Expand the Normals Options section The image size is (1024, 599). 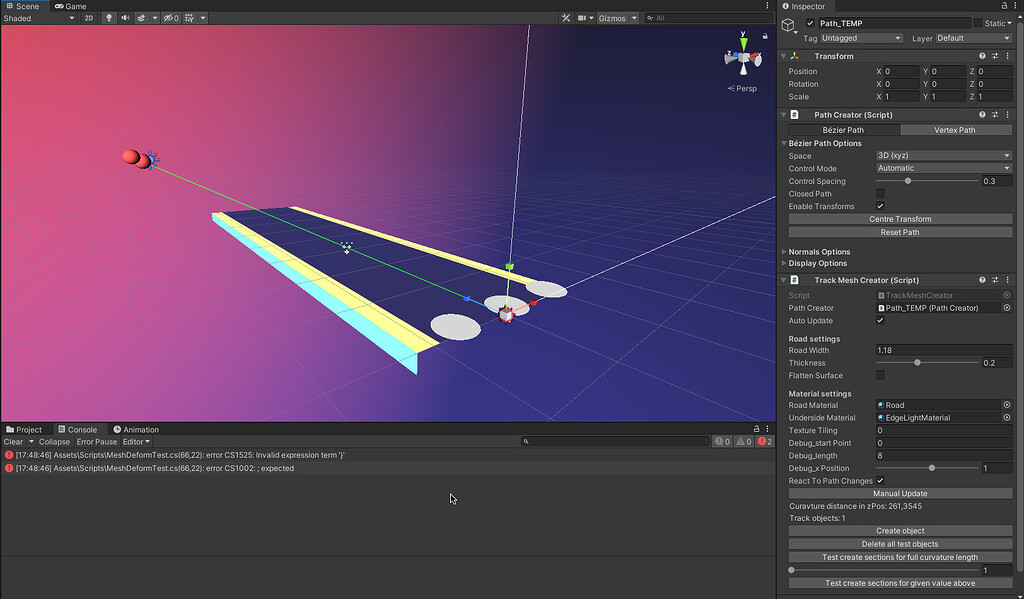click(786, 251)
